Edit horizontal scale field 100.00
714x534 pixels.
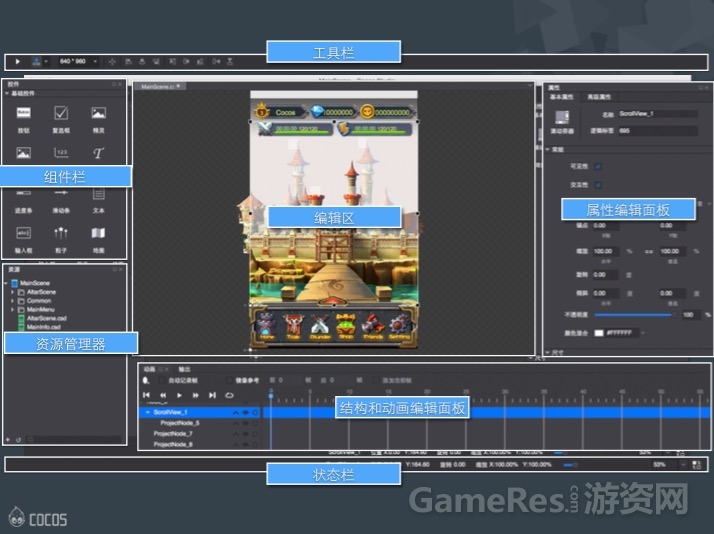click(606, 251)
